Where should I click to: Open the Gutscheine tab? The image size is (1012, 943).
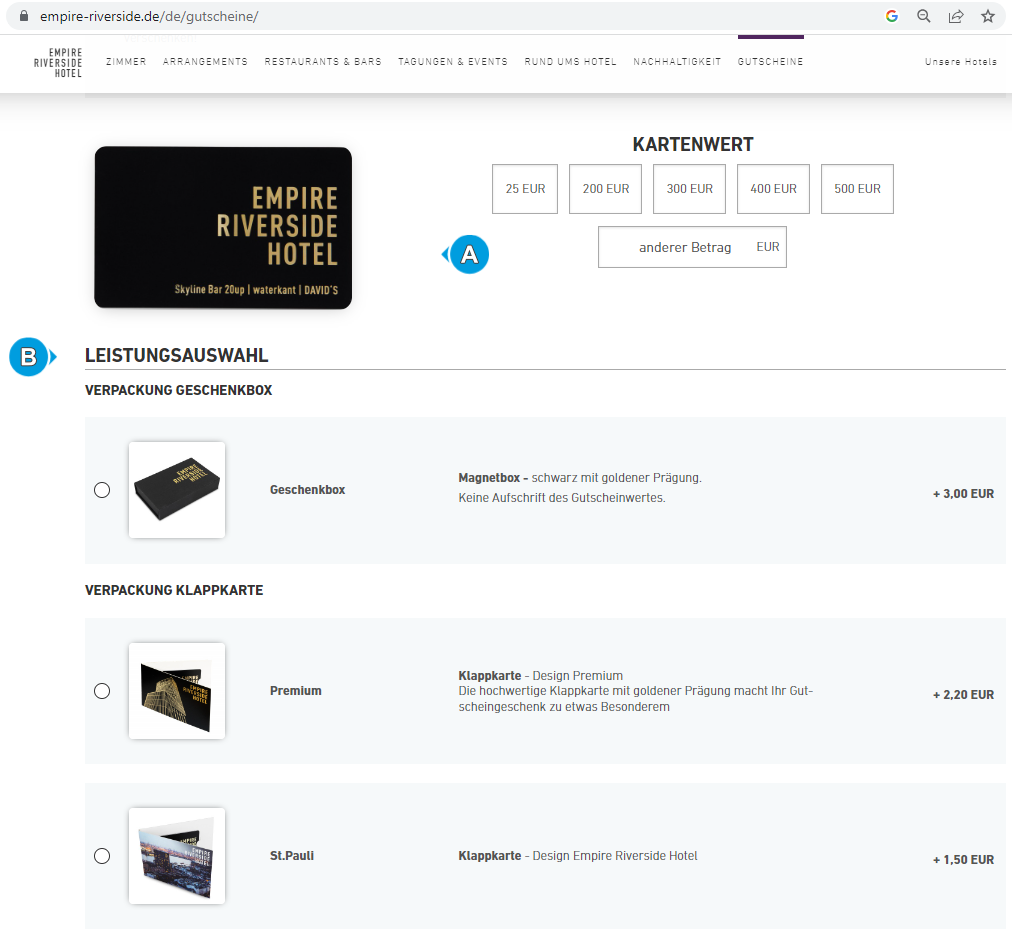(x=771, y=61)
